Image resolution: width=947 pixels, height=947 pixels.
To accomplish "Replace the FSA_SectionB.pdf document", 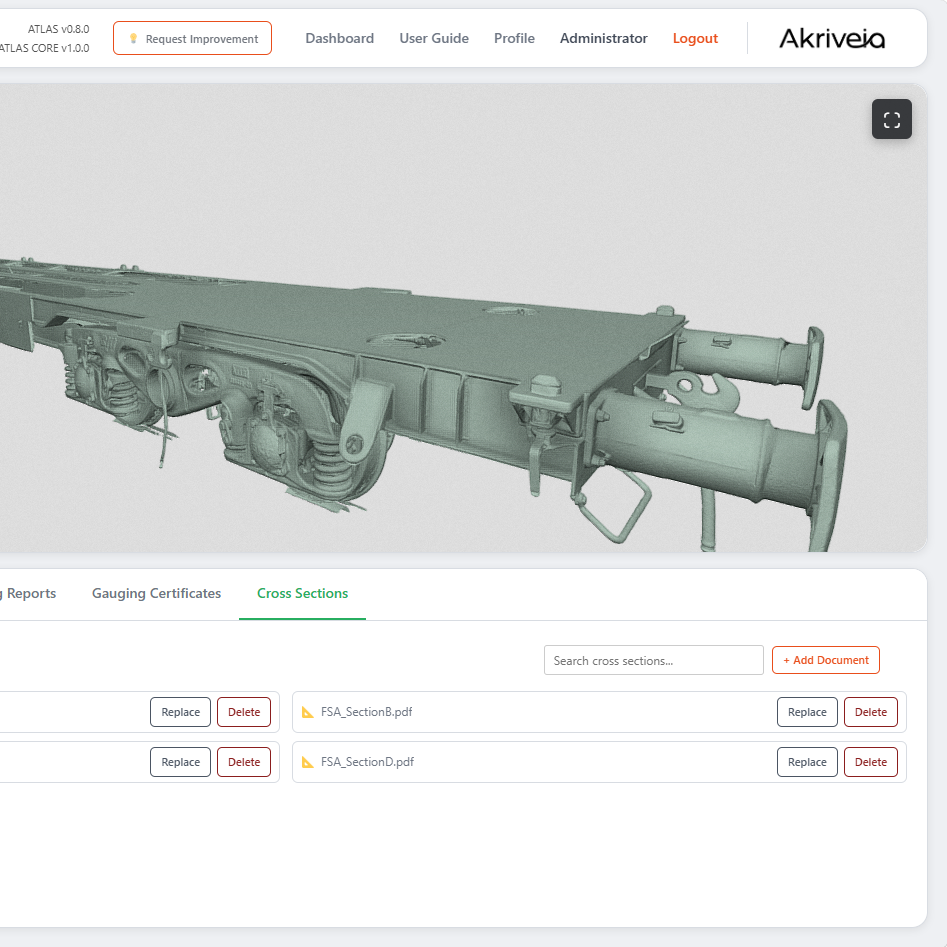I will point(807,712).
